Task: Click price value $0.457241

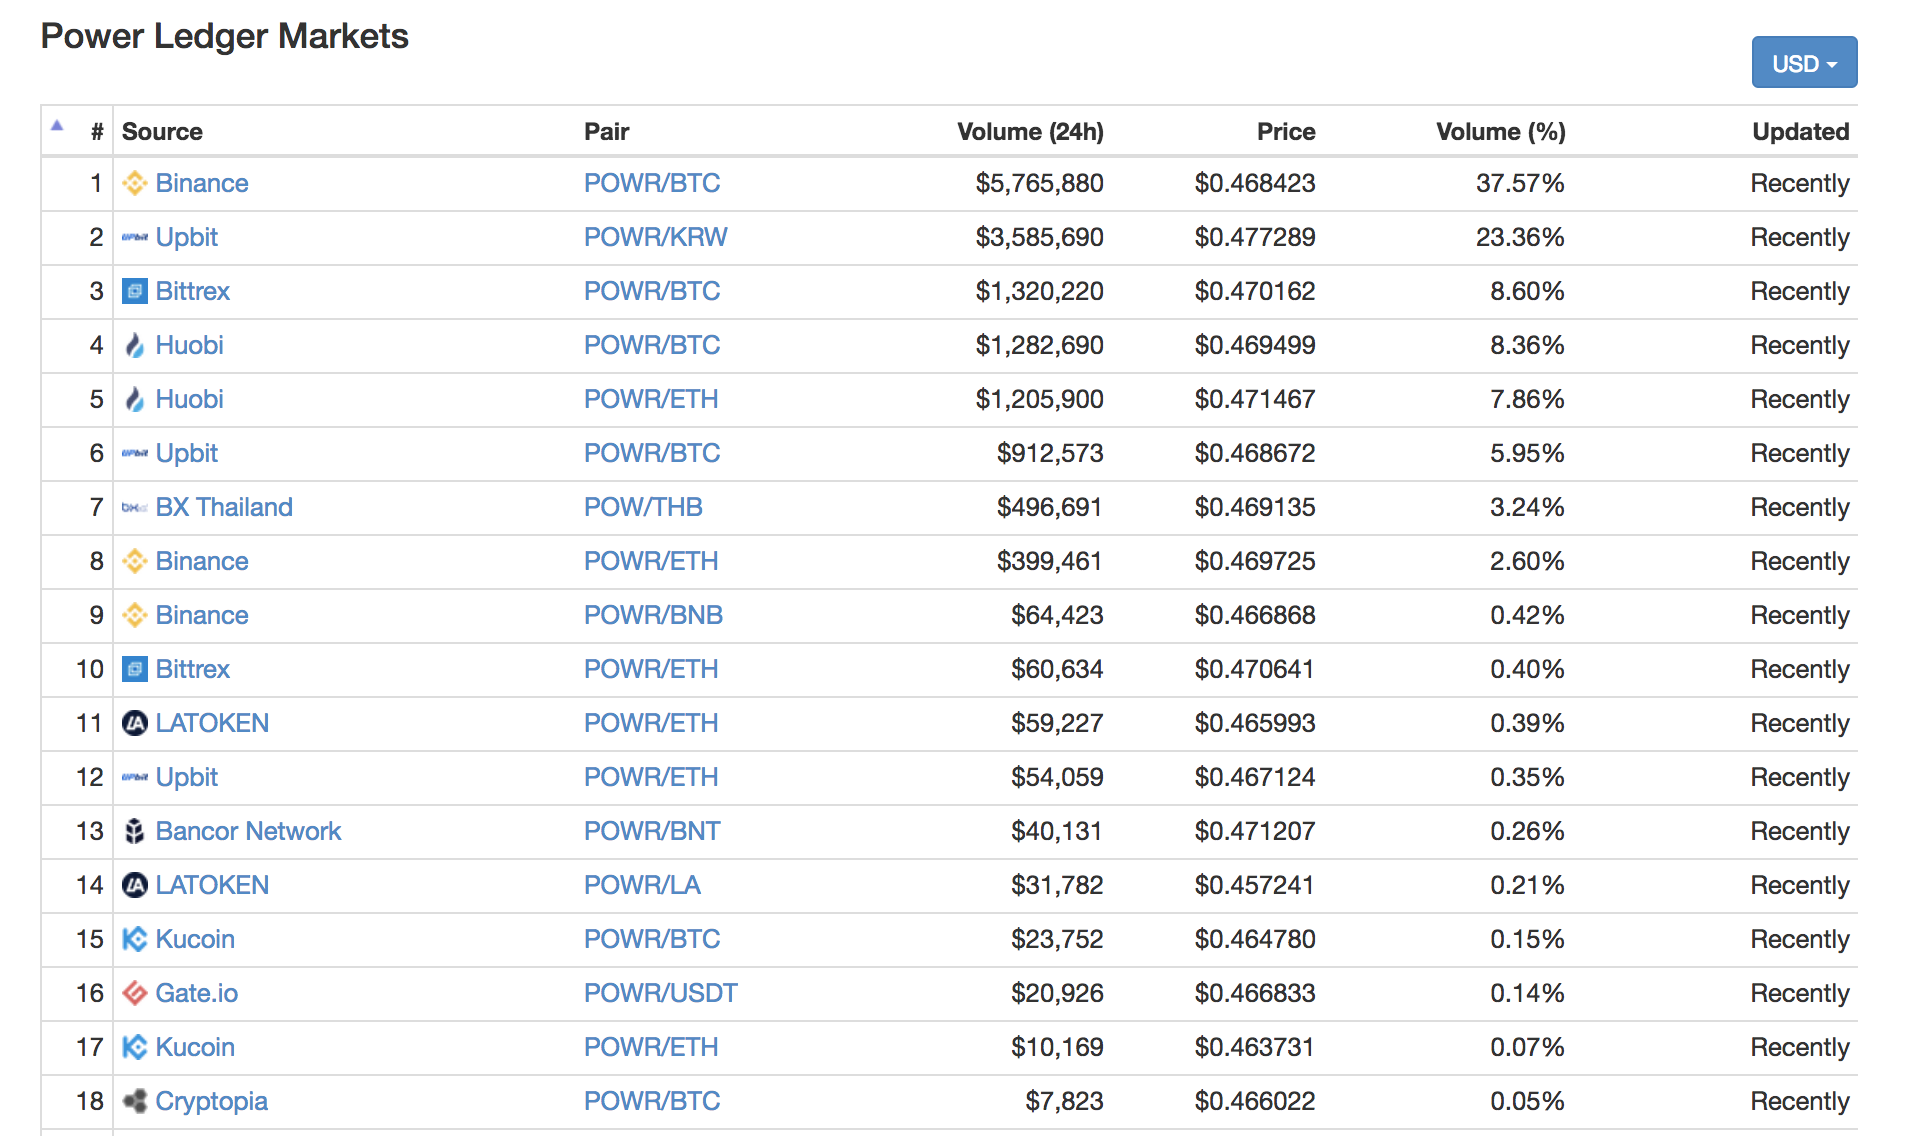Action: (x=1255, y=885)
